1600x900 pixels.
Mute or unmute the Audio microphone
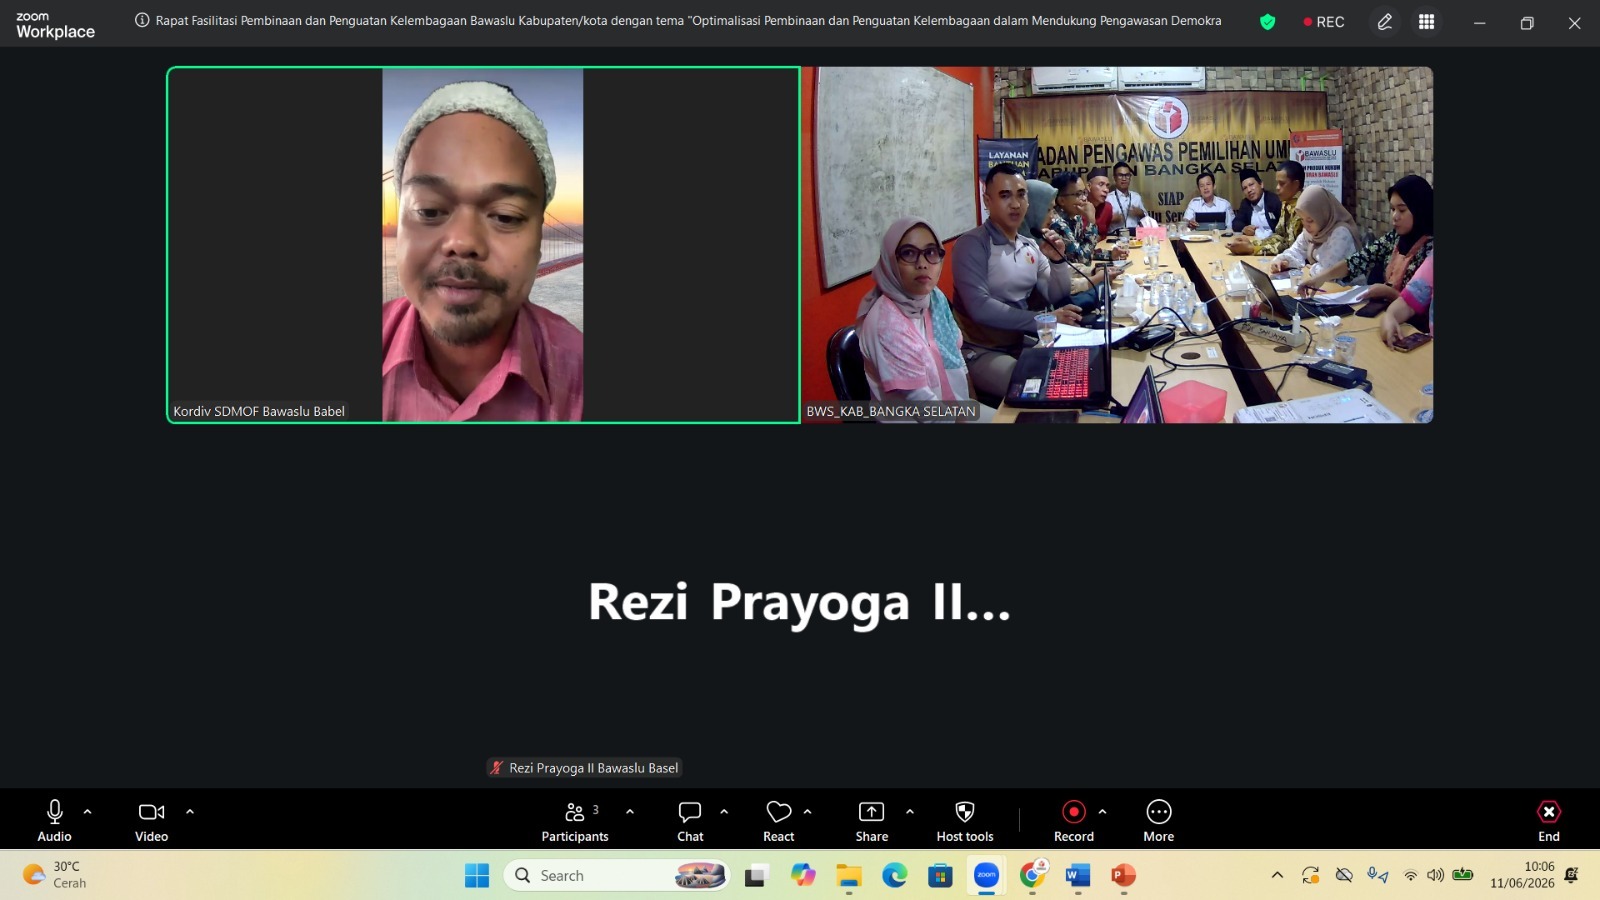55,820
